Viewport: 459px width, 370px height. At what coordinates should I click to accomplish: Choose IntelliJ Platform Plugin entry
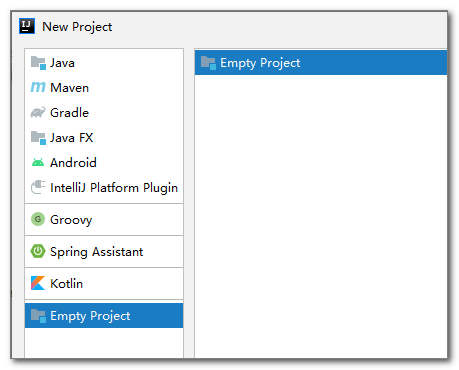[x=104, y=188]
